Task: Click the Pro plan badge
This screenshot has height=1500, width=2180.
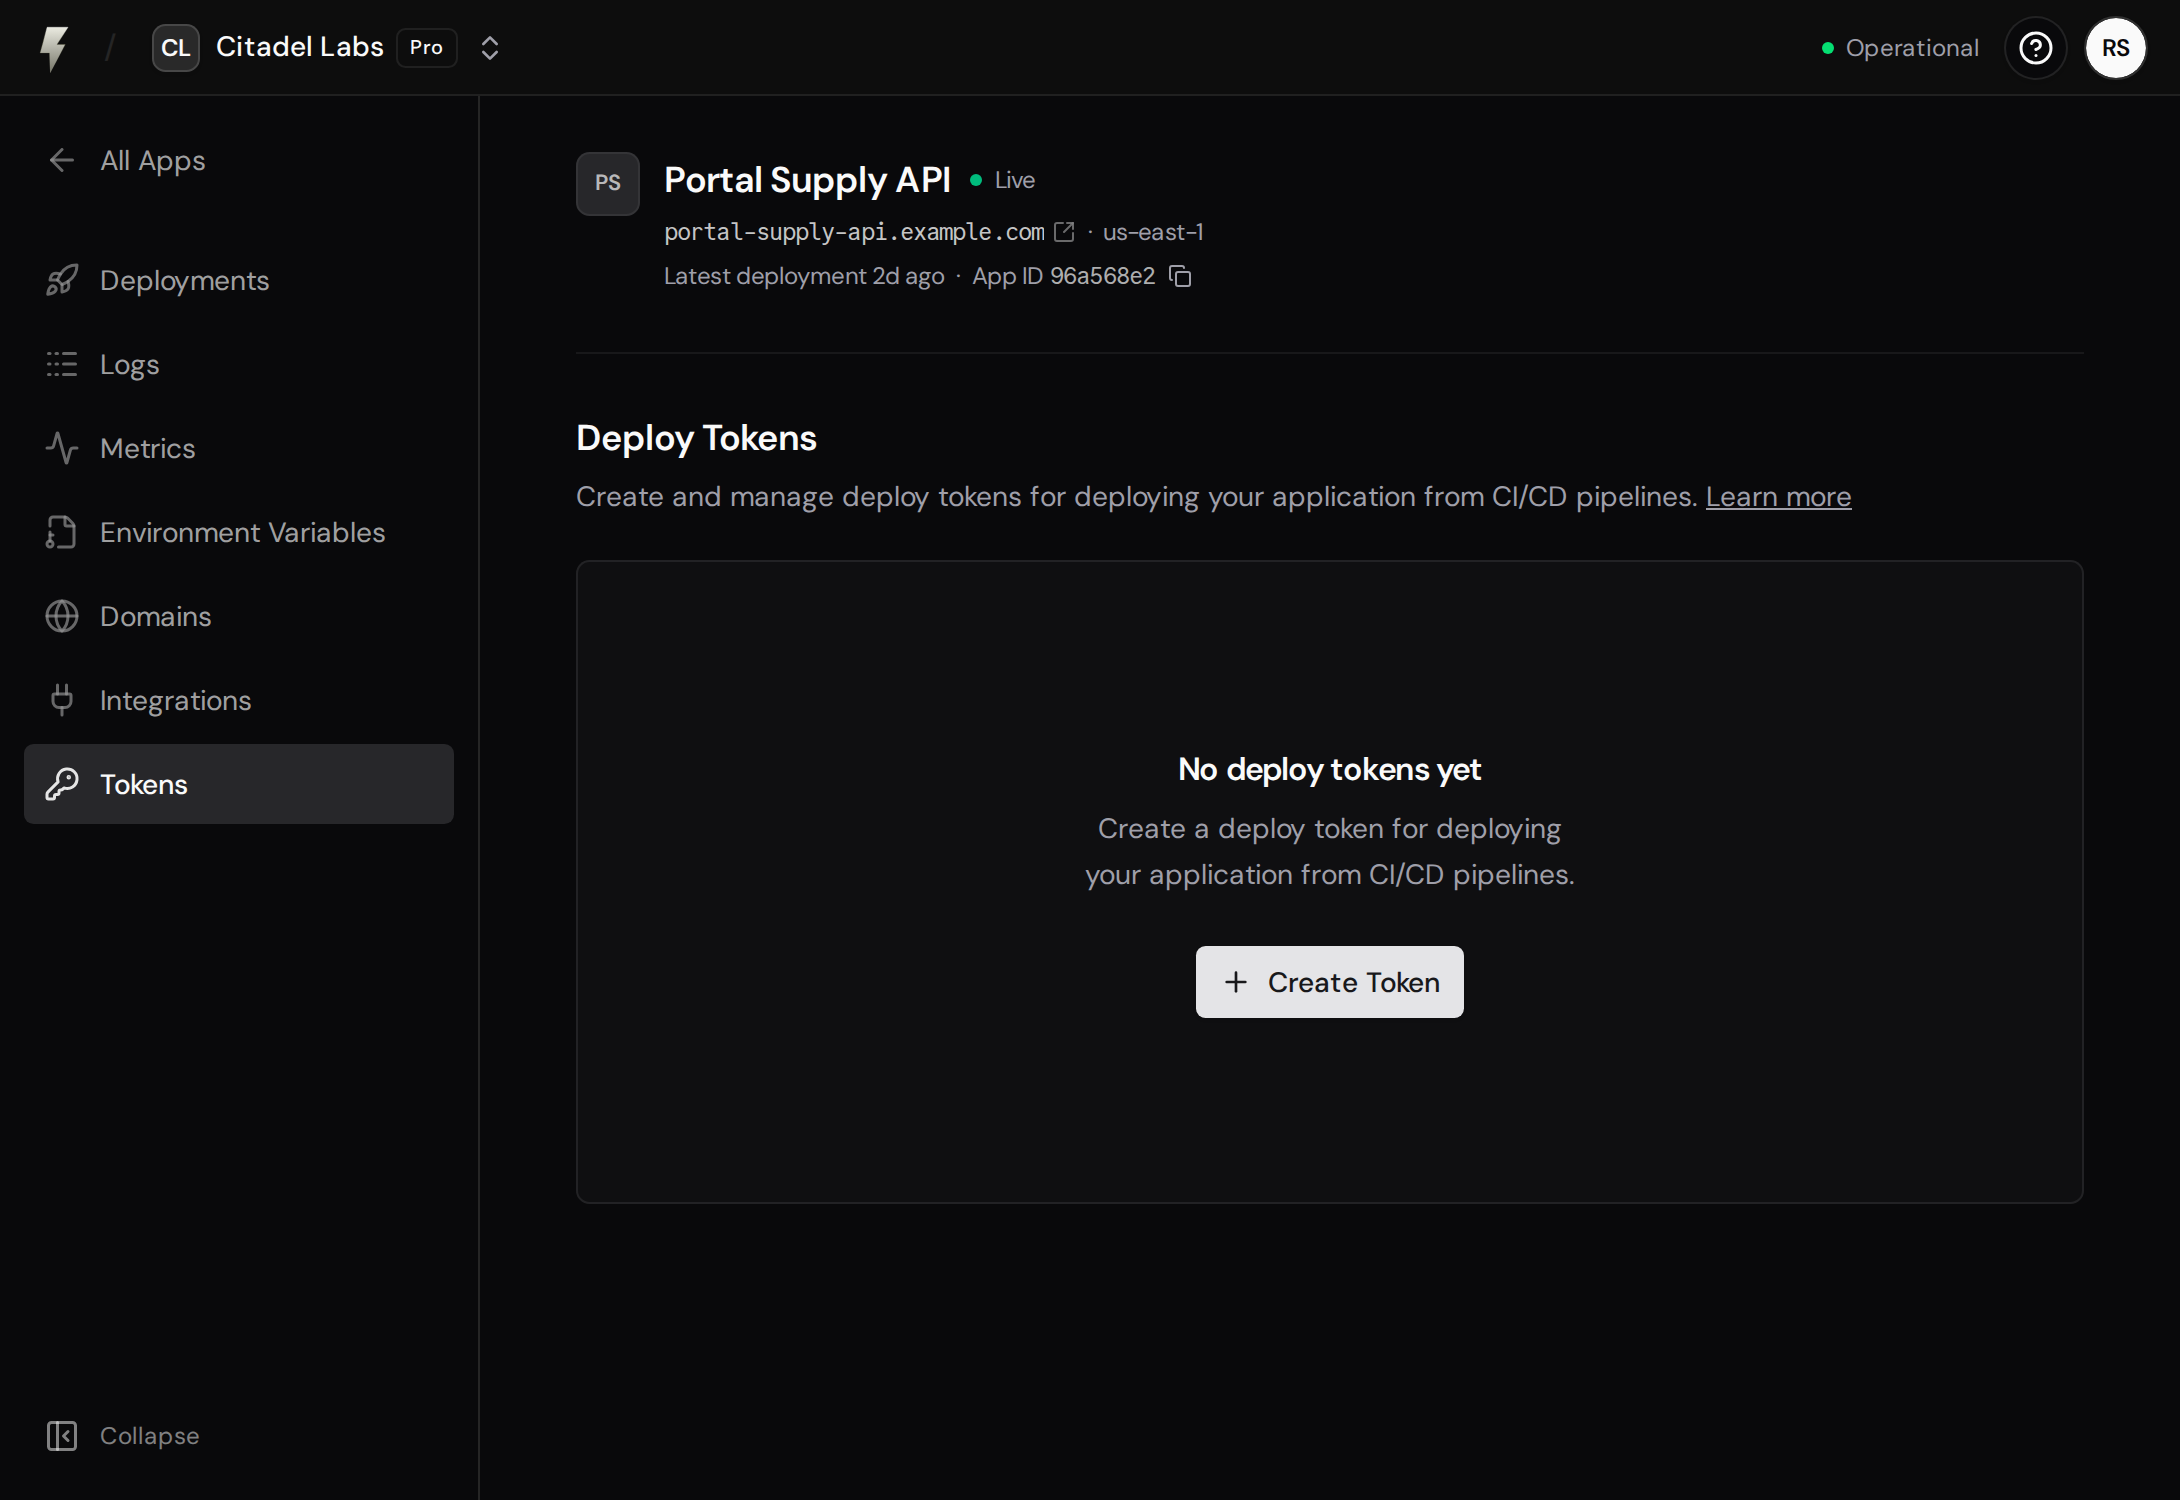Action: tap(427, 48)
